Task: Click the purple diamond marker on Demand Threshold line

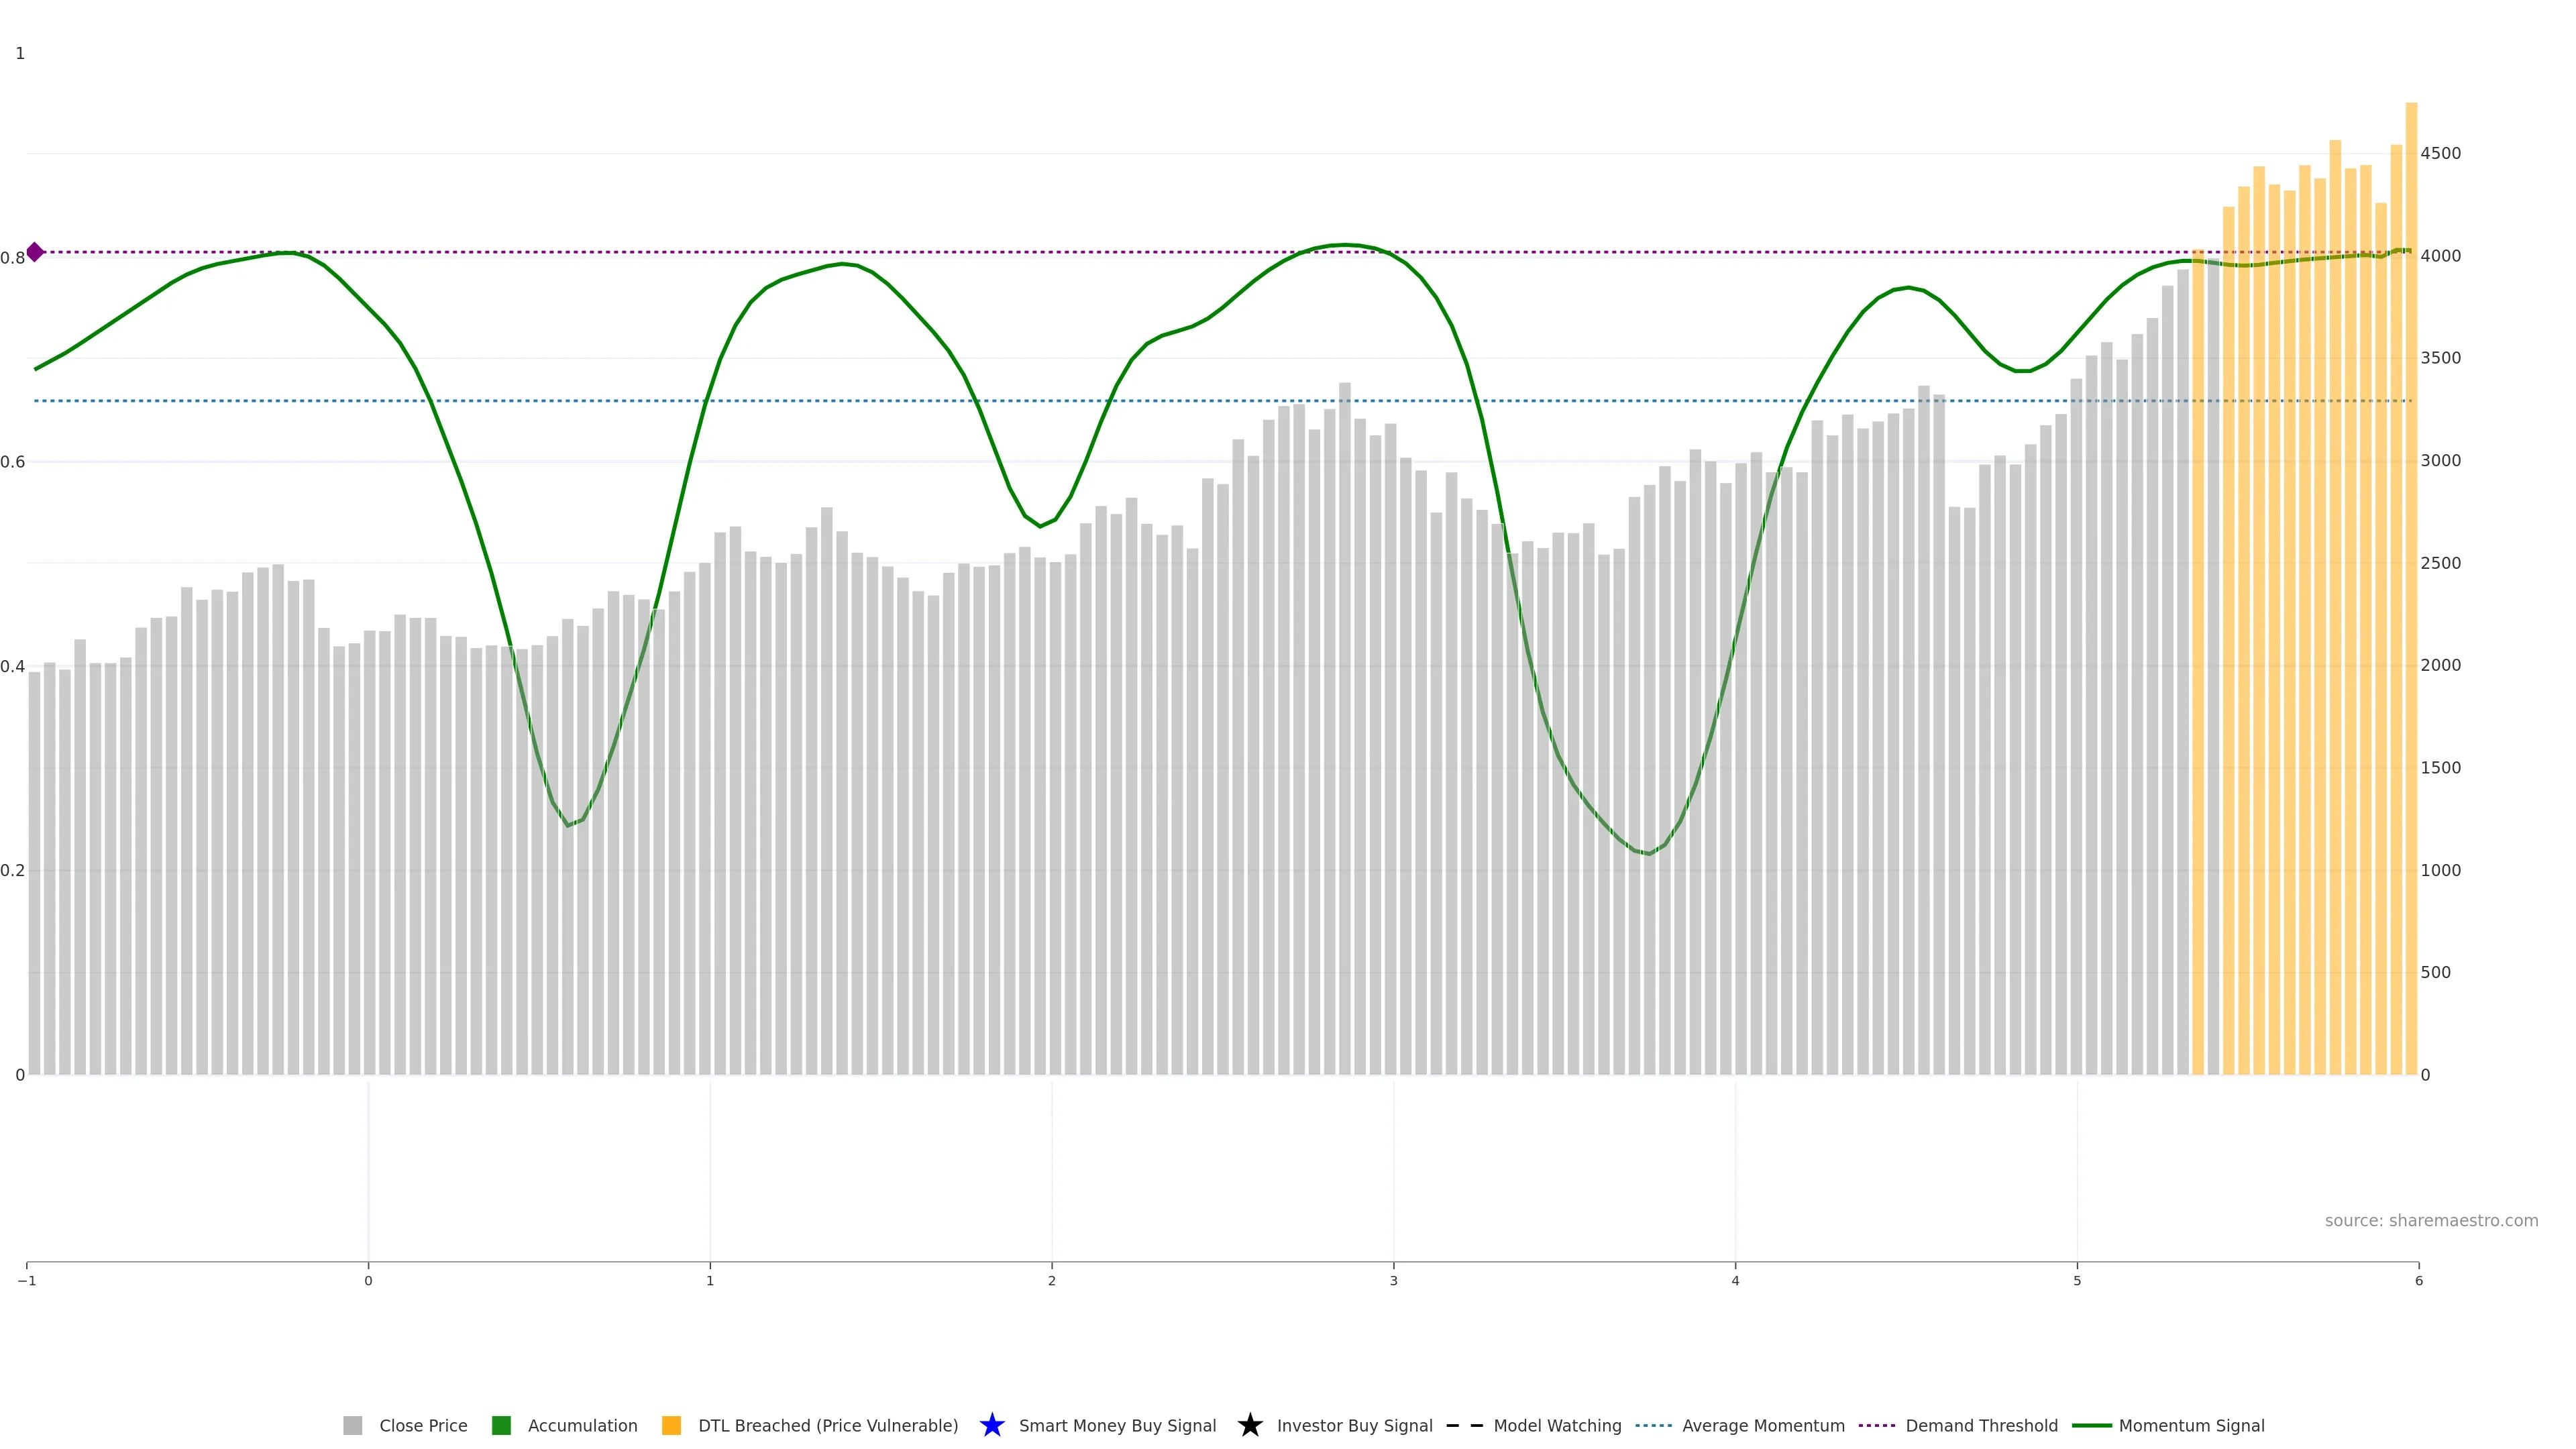Action: click(x=35, y=252)
